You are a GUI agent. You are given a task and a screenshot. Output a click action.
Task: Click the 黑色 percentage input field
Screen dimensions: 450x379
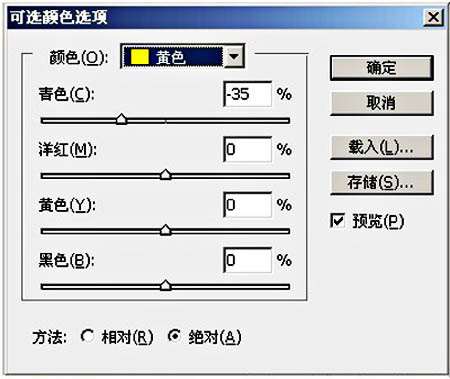247,260
